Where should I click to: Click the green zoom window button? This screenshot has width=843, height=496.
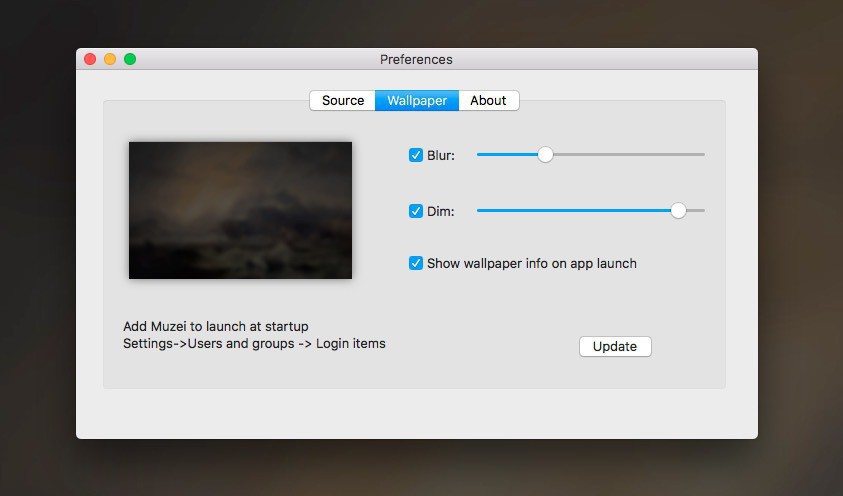130,59
